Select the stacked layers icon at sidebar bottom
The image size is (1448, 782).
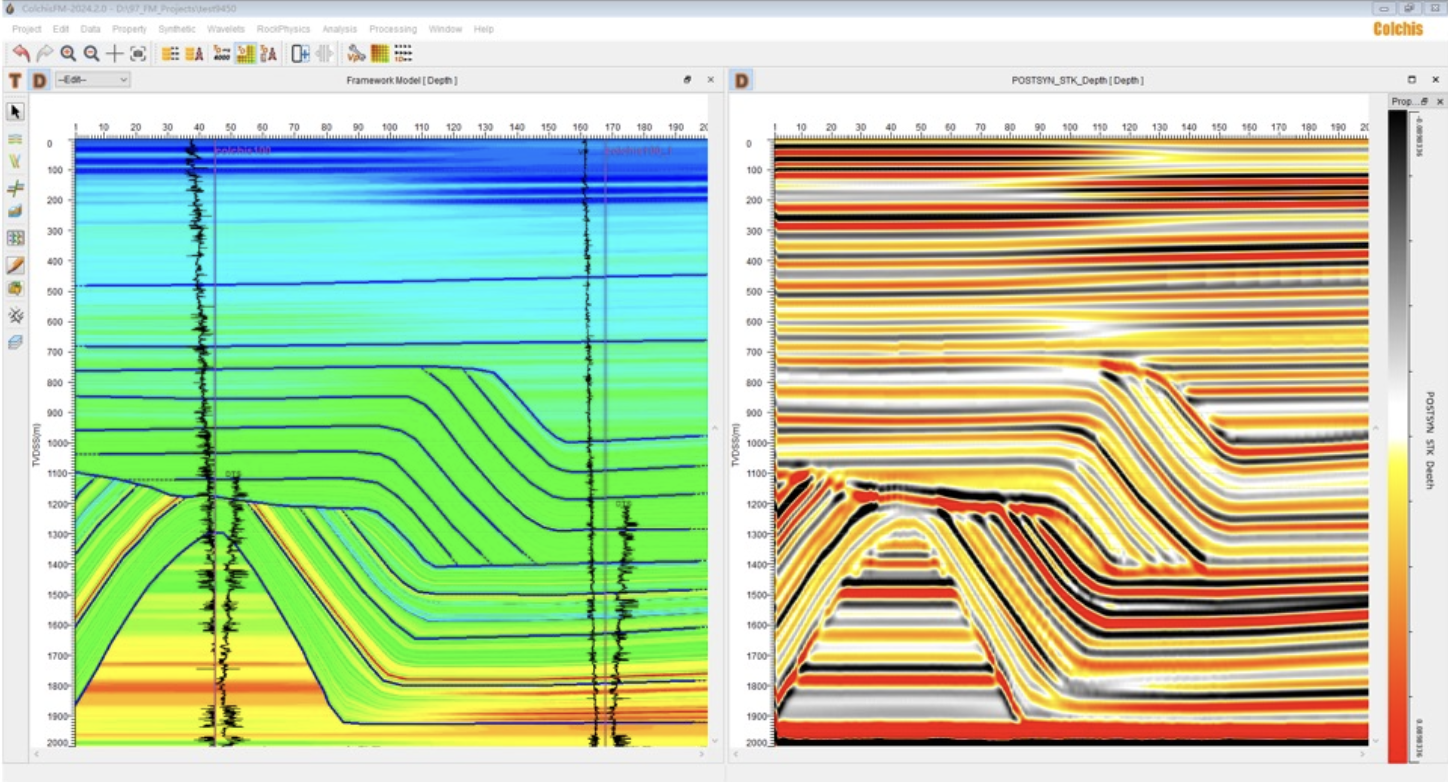pos(16,342)
